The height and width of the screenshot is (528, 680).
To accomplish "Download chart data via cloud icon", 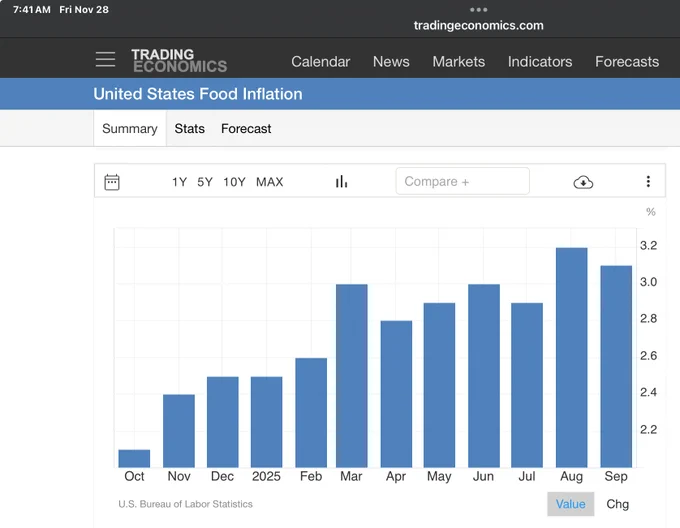I will coord(583,182).
